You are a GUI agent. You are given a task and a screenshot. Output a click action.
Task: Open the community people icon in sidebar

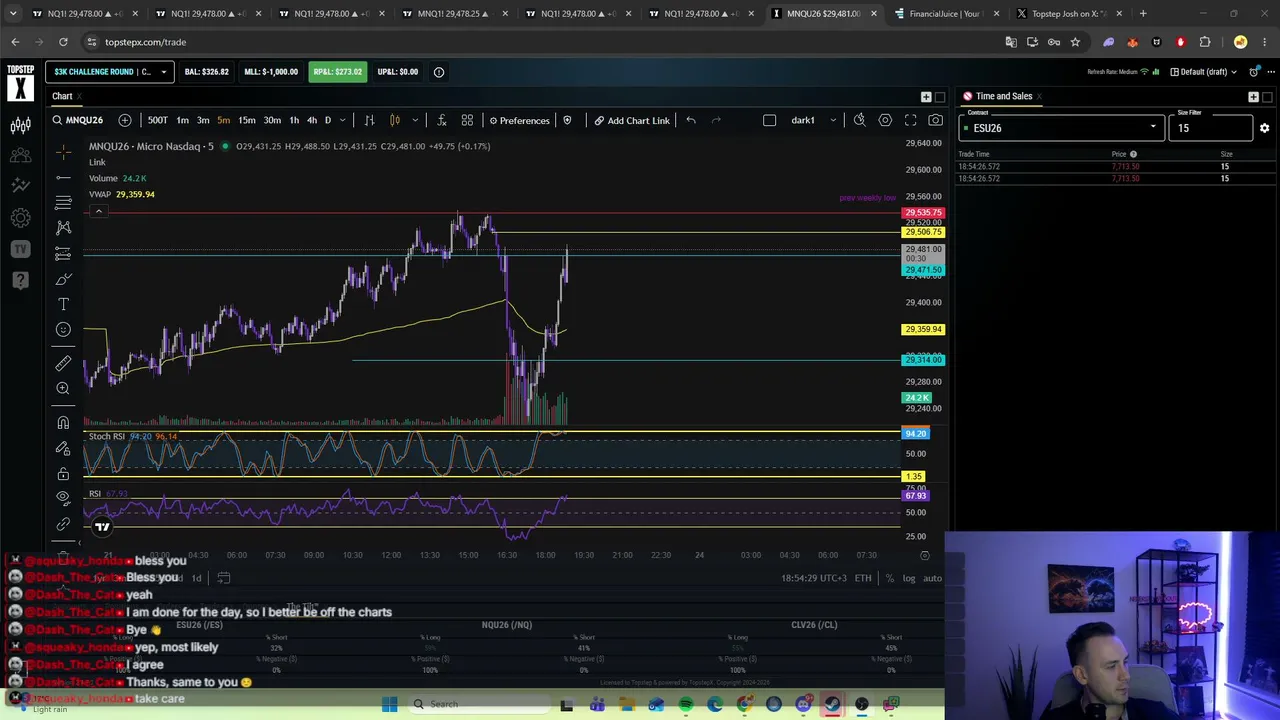coord(20,156)
